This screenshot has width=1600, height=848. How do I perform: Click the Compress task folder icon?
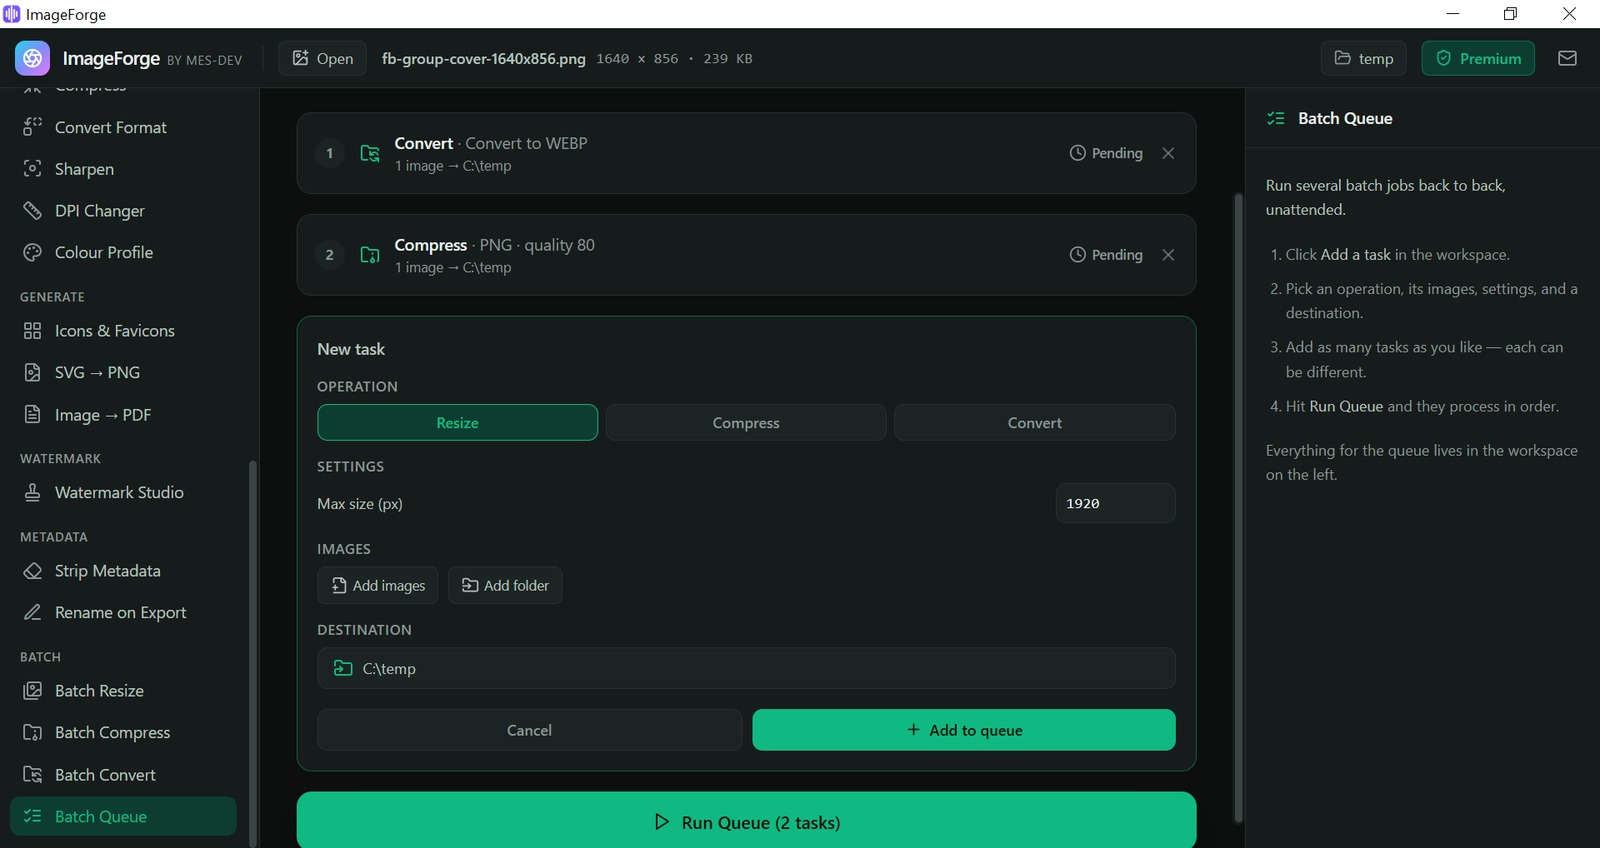click(x=370, y=255)
